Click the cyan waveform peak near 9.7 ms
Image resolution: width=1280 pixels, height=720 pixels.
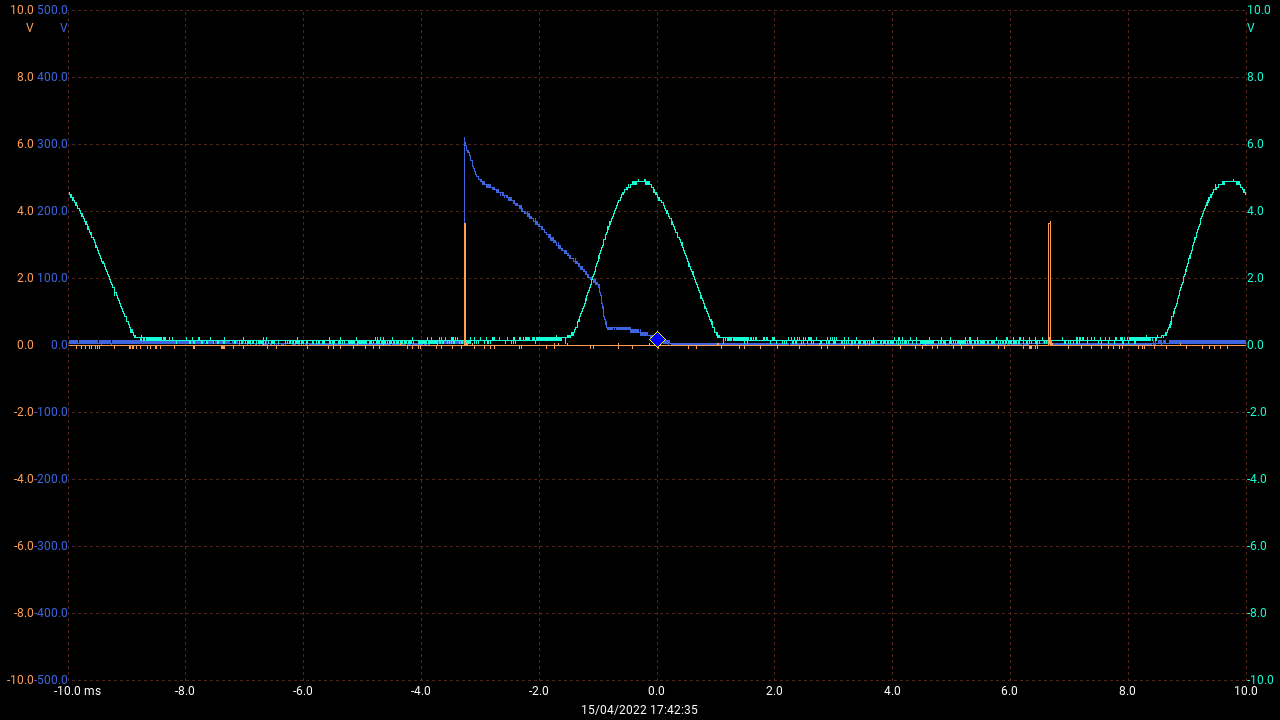click(1227, 182)
